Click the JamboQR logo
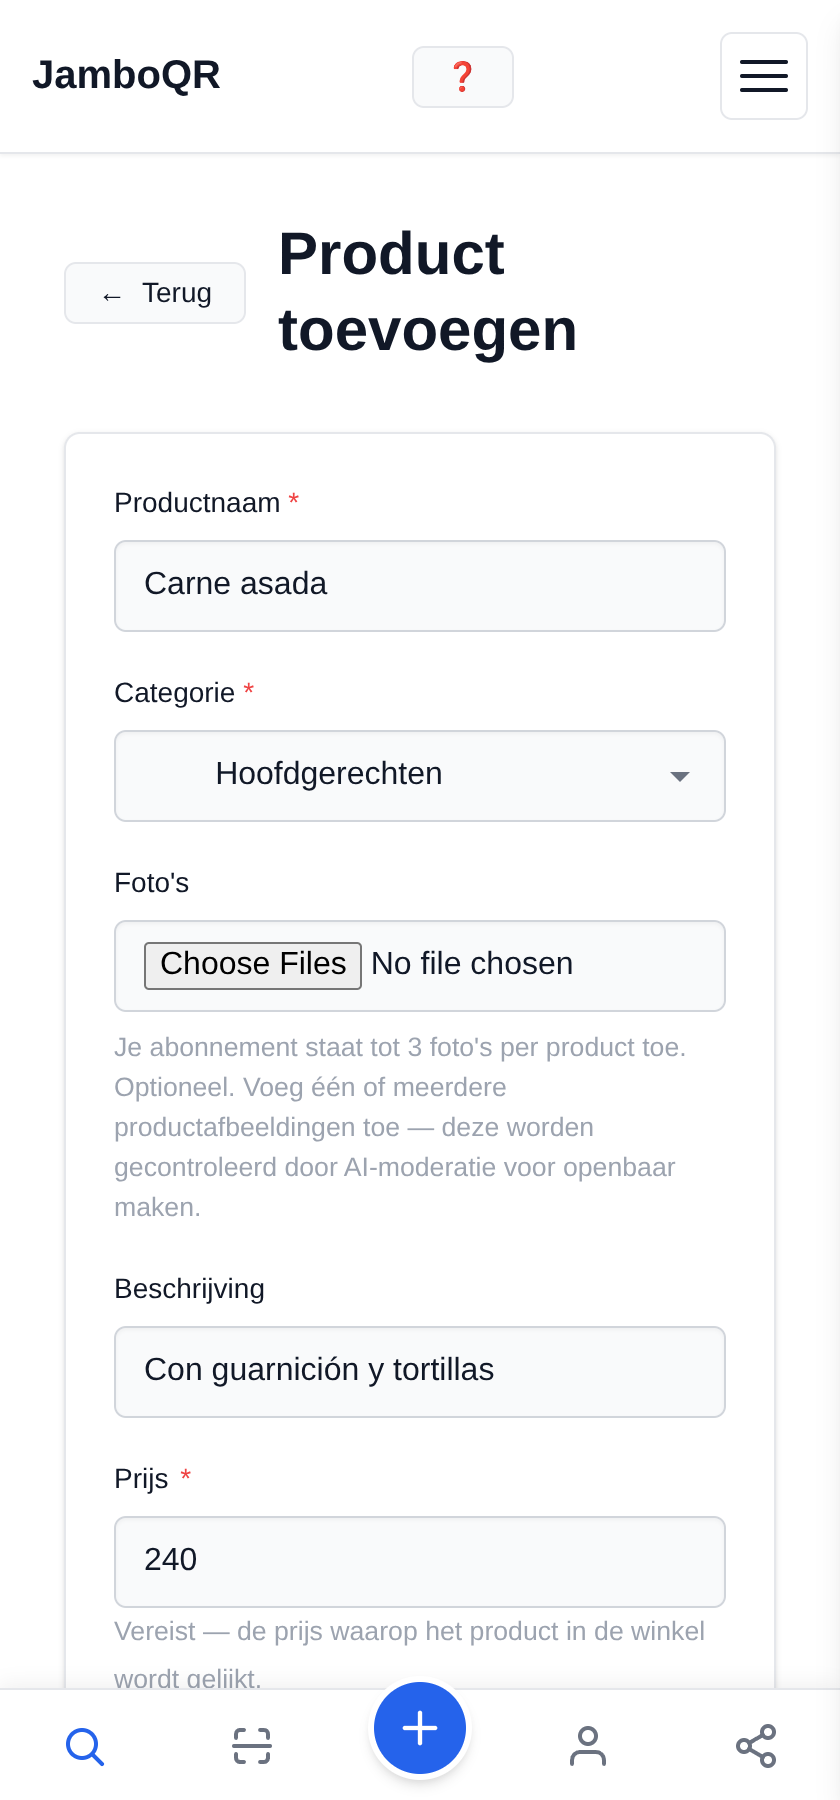 click(126, 75)
